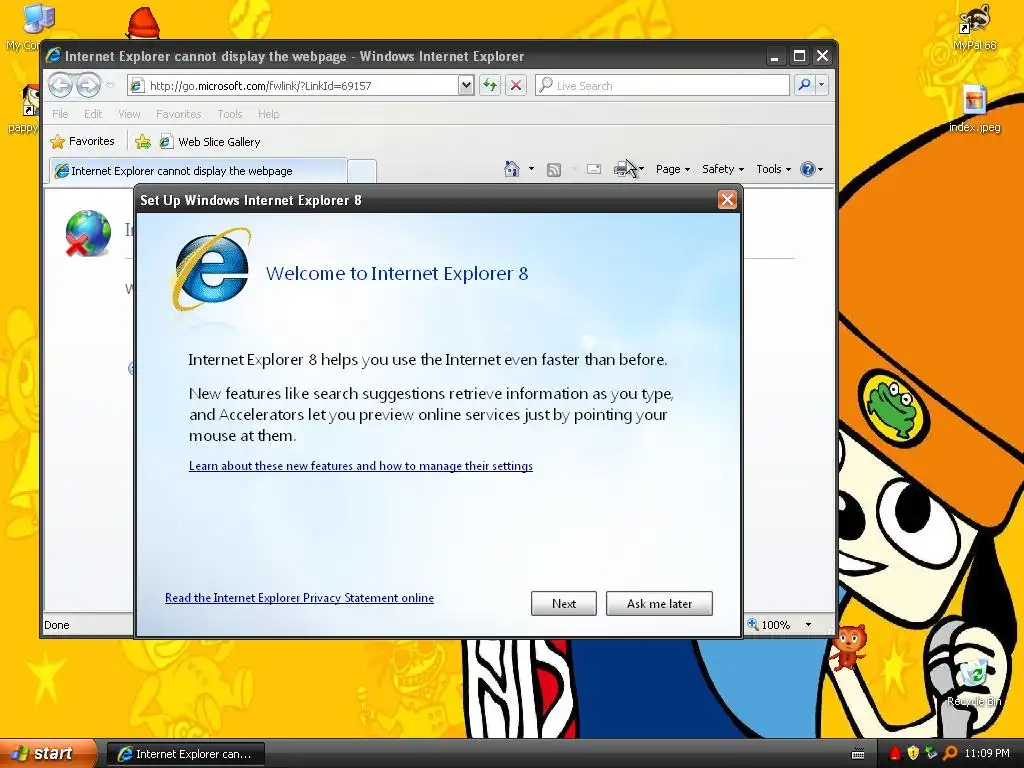Image resolution: width=1024 pixels, height=768 pixels.
Task: Expand the address bar autocomplete dropdown
Action: click(466, 86)
